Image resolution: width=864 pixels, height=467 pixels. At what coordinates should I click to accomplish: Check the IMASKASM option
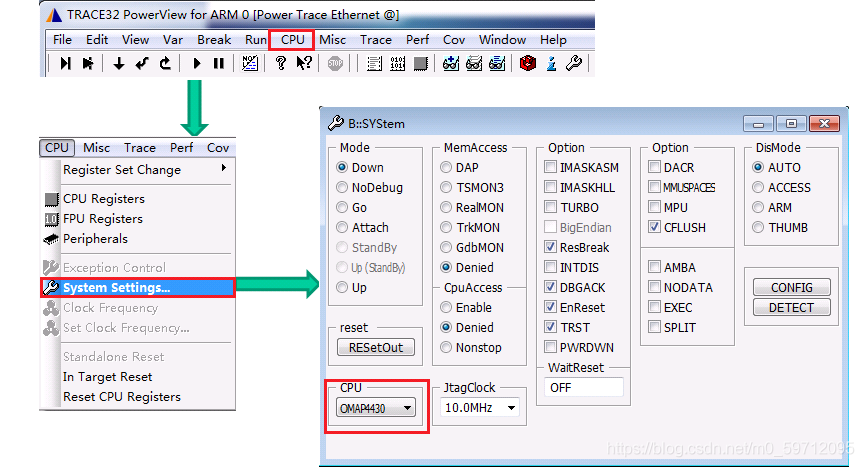550,167
